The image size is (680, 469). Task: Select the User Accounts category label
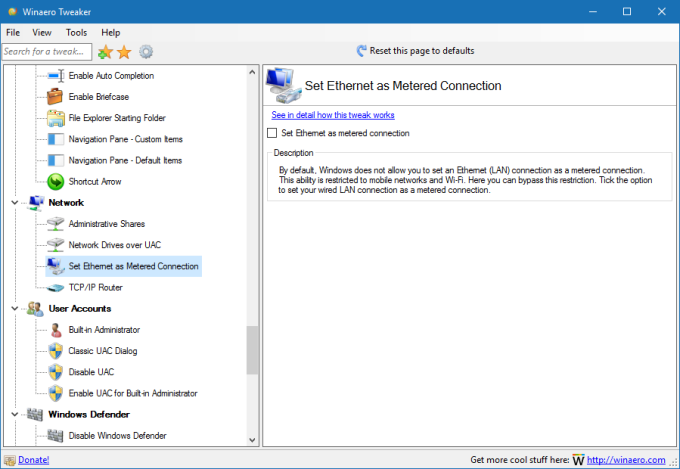pyautogui.click(x=80, y=308)
